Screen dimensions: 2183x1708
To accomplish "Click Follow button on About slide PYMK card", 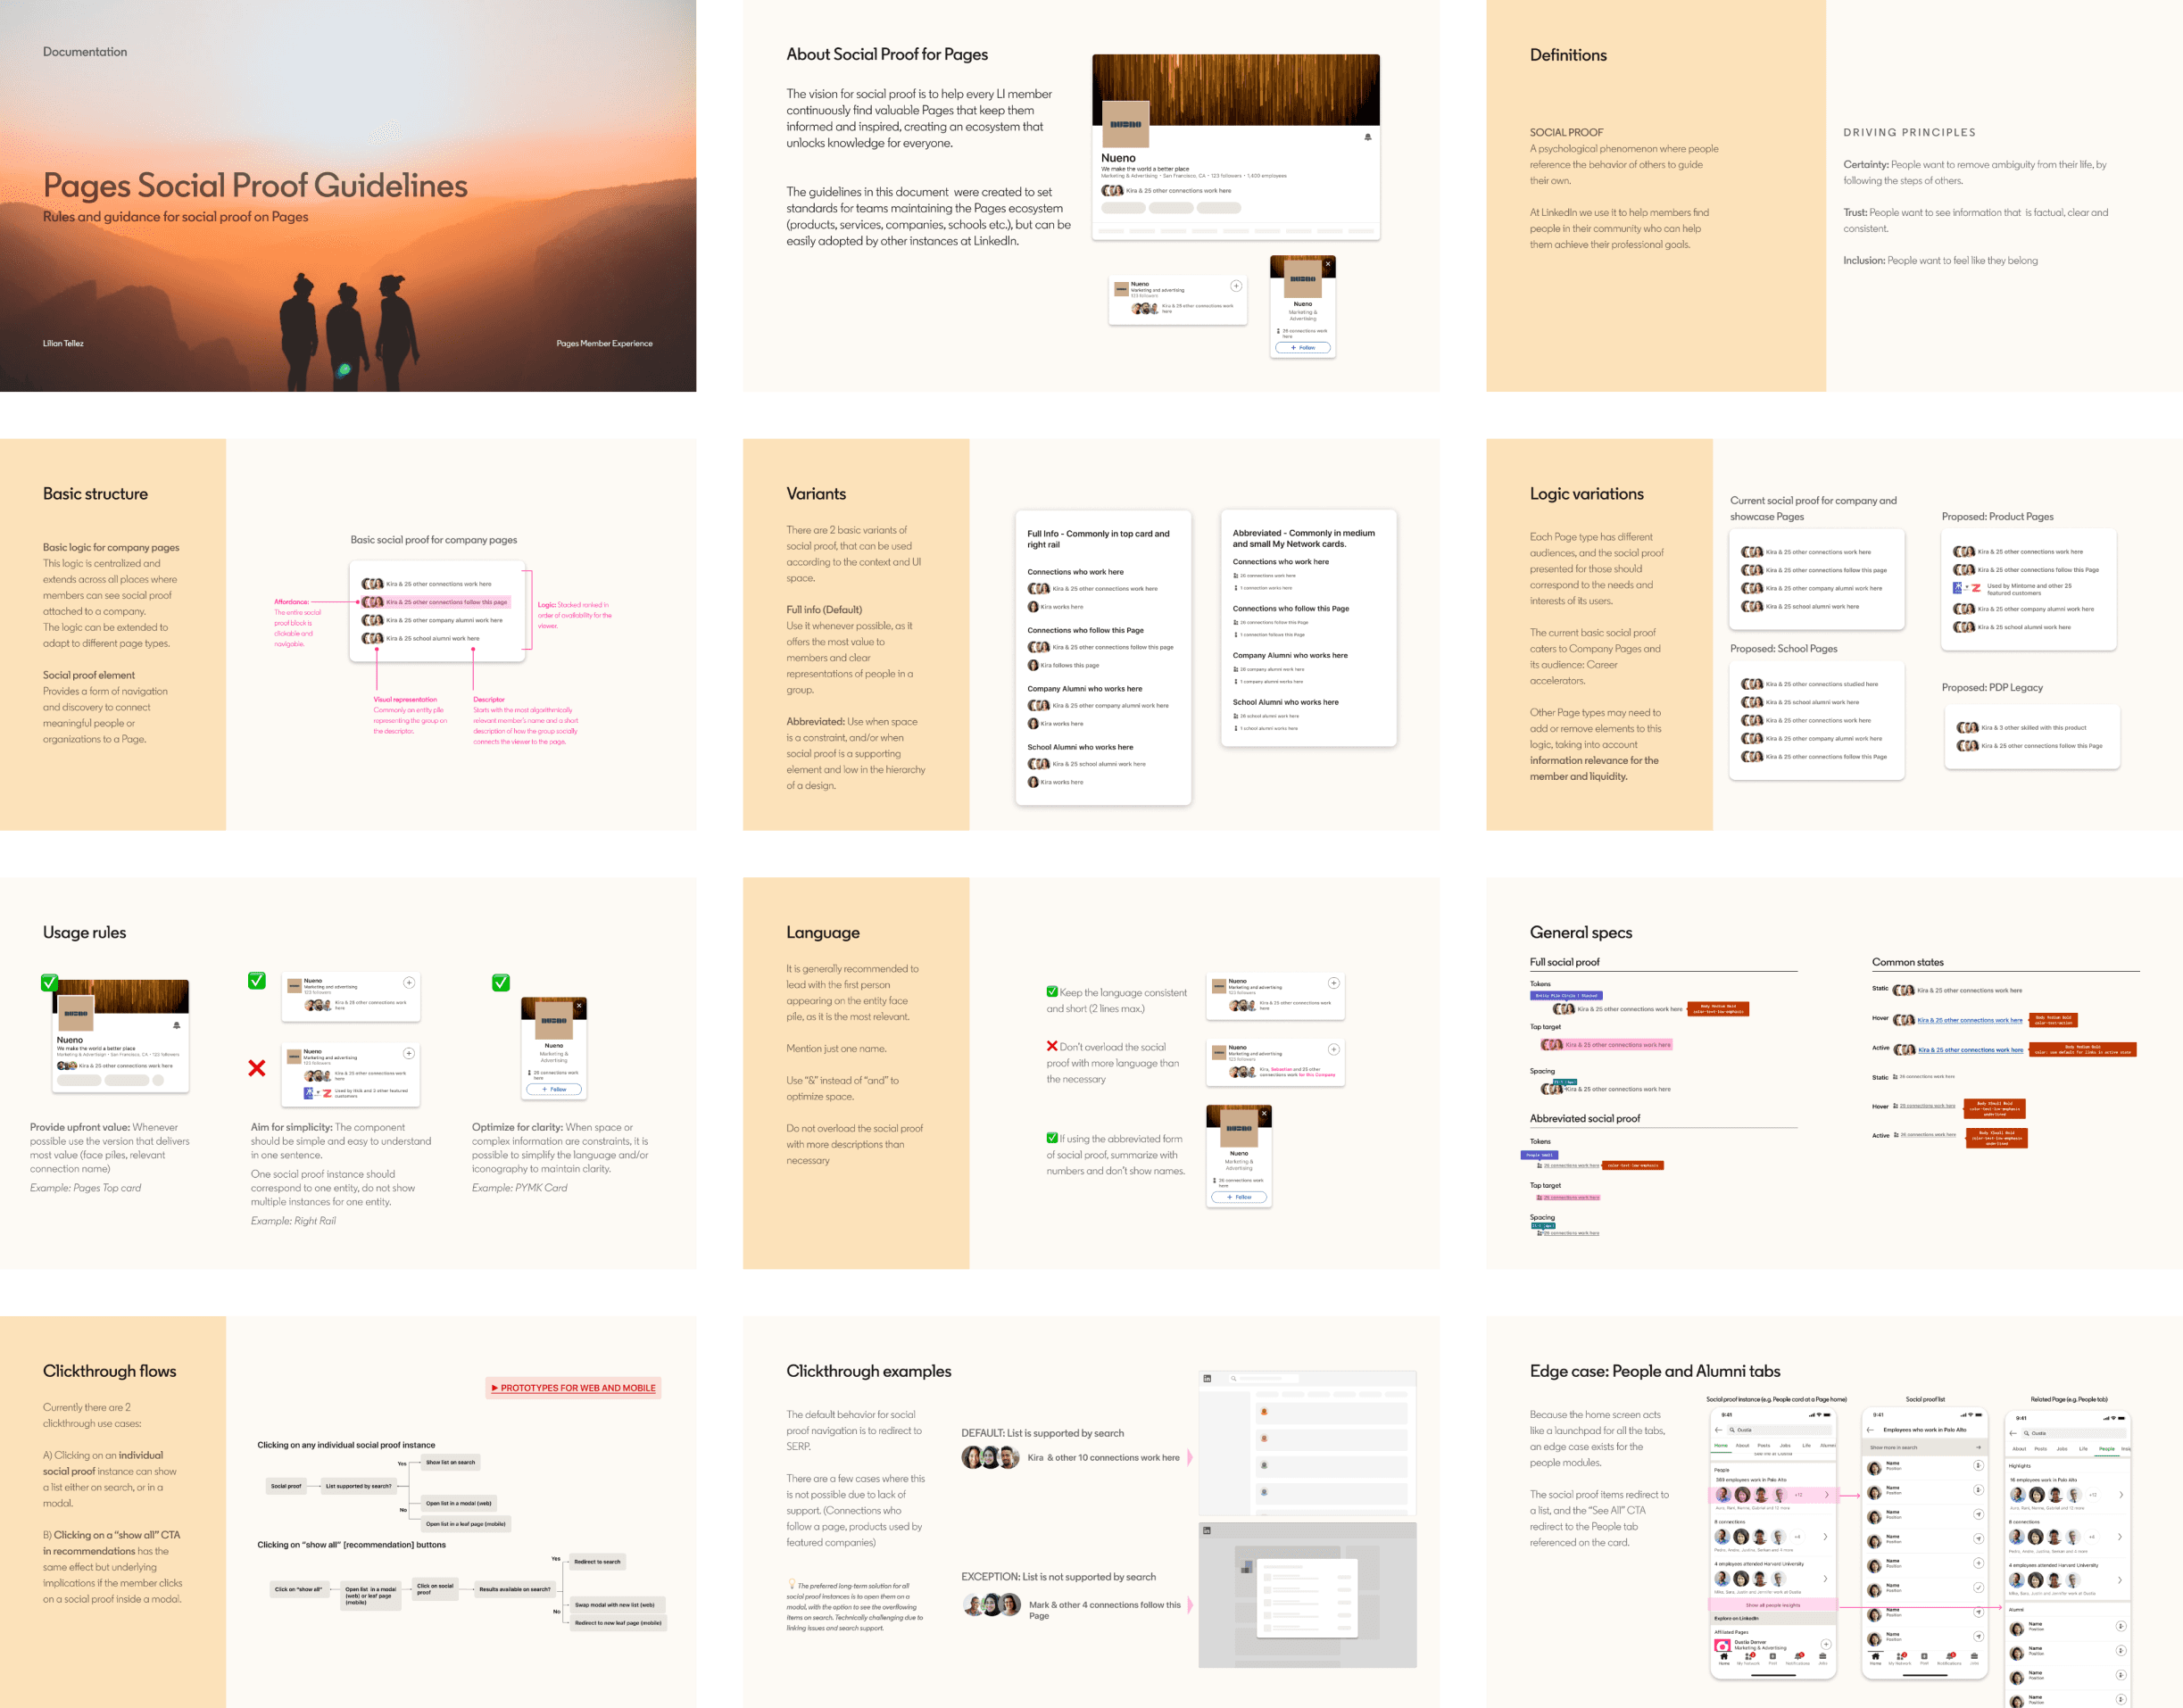I will tap(1302, 348).
